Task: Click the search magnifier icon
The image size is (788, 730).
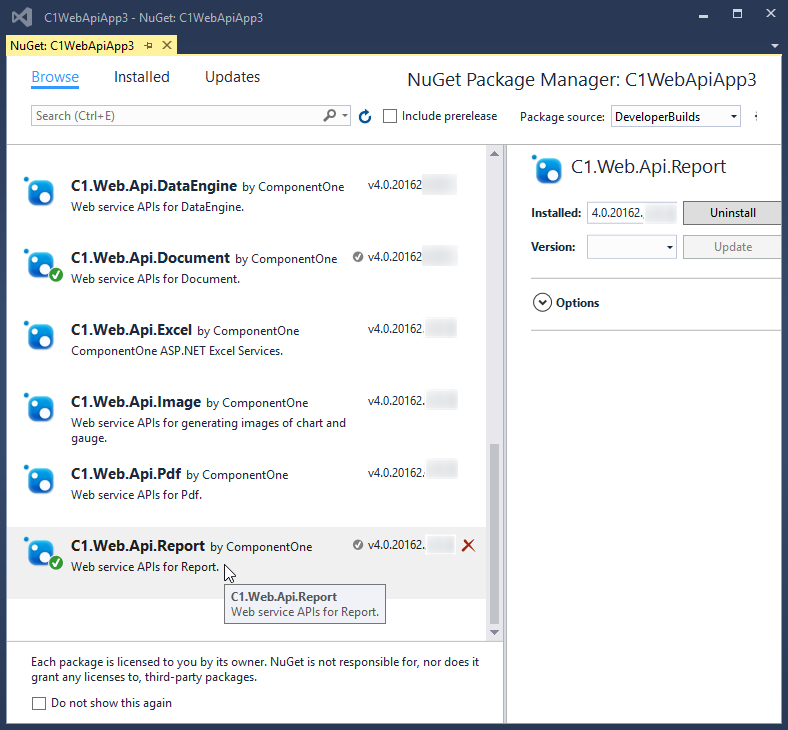Action: (330, 116)
